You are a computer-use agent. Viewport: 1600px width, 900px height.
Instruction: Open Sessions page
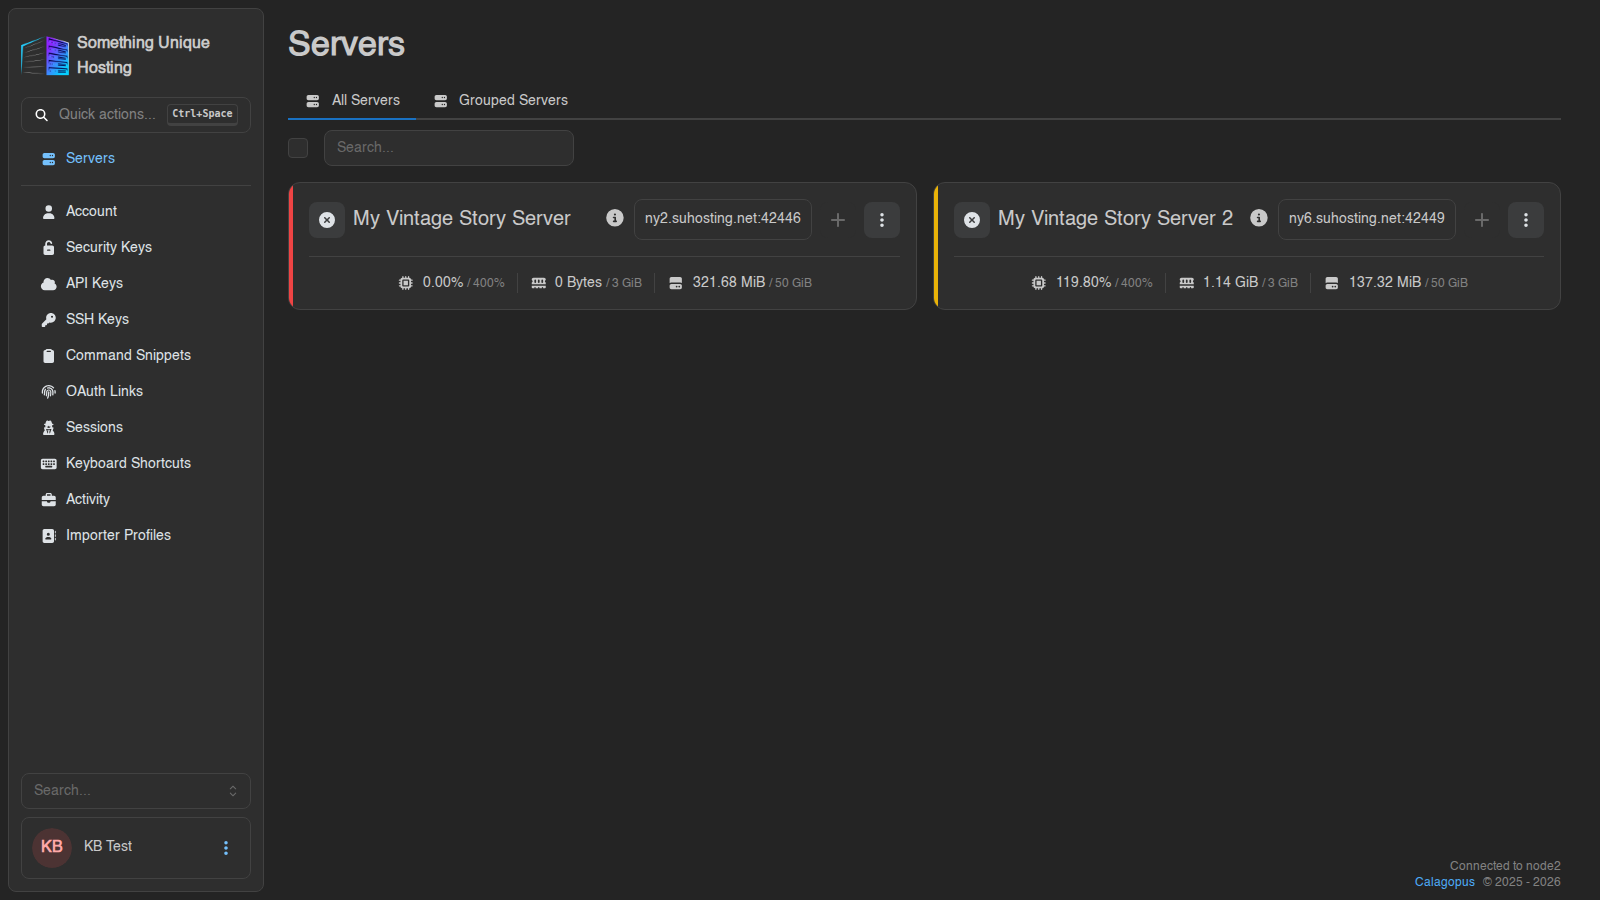[136, 427]
